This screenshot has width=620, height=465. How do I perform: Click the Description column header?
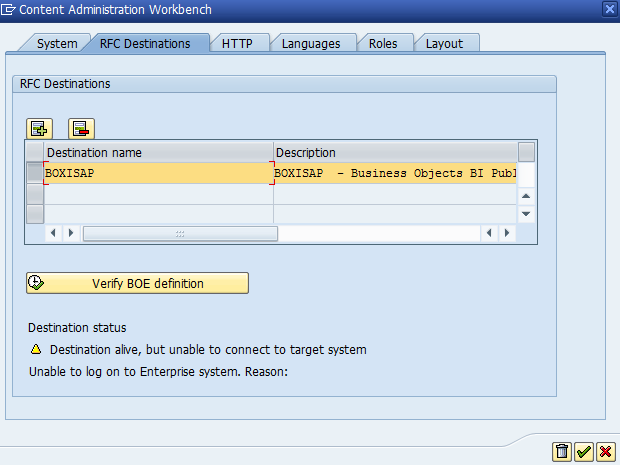(x=395, y=152)
